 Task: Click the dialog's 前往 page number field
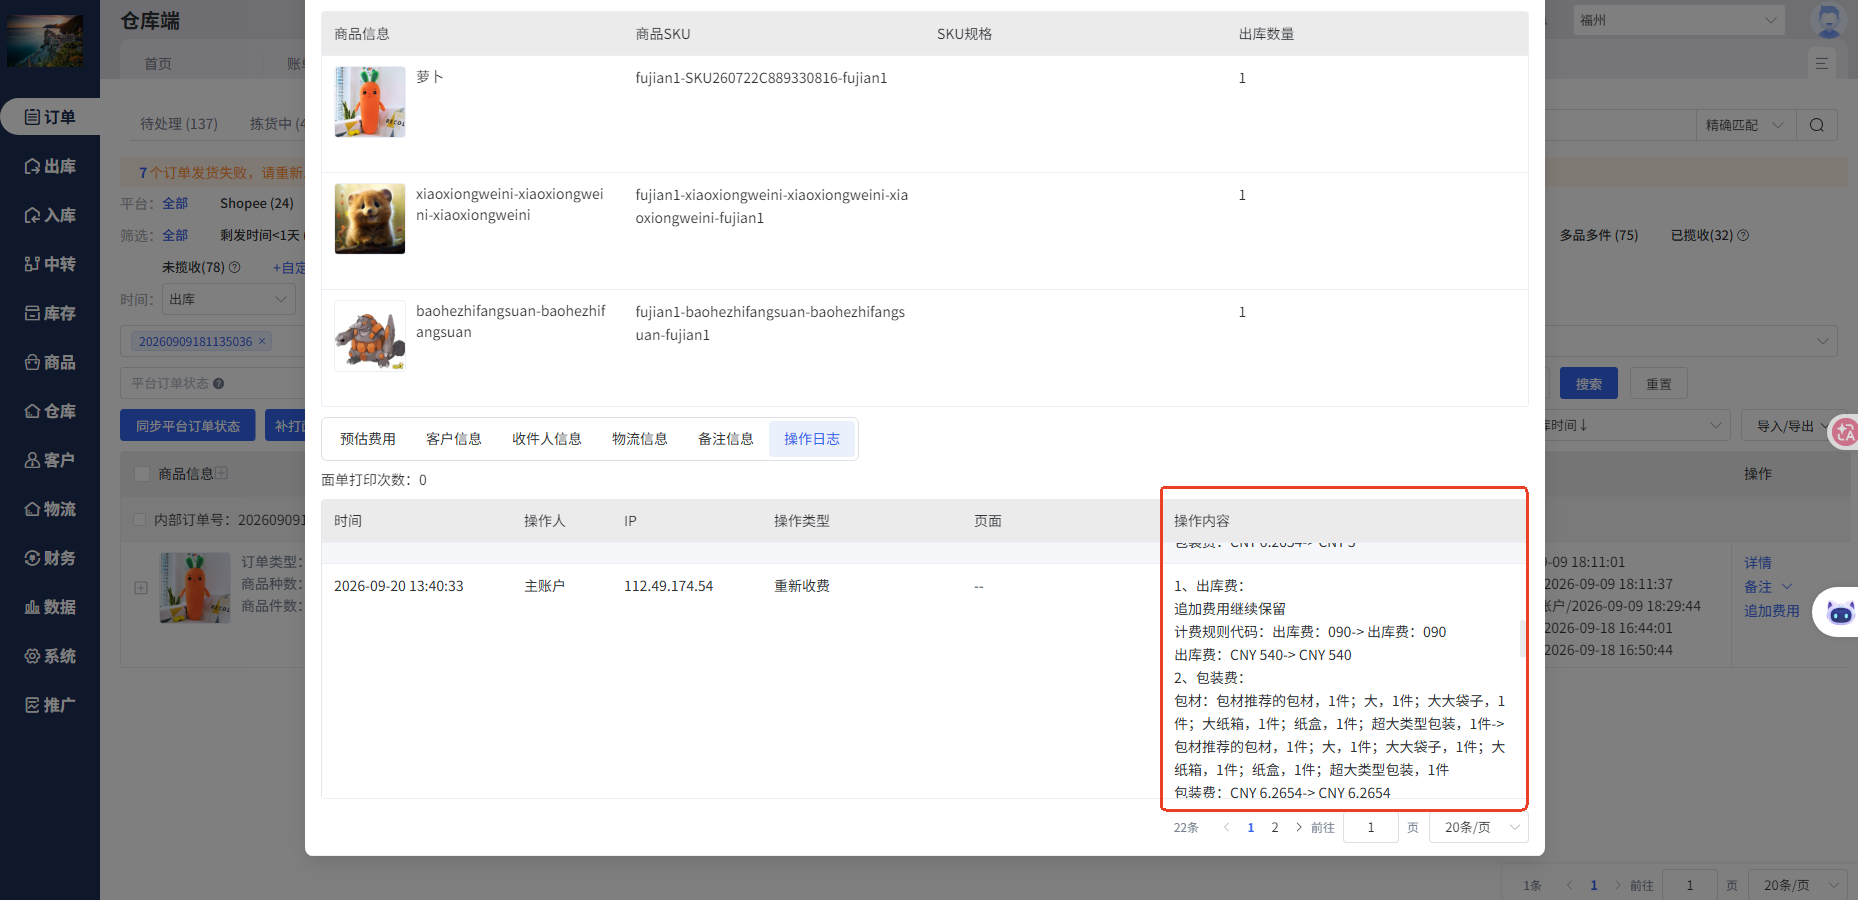(1371, 827)
